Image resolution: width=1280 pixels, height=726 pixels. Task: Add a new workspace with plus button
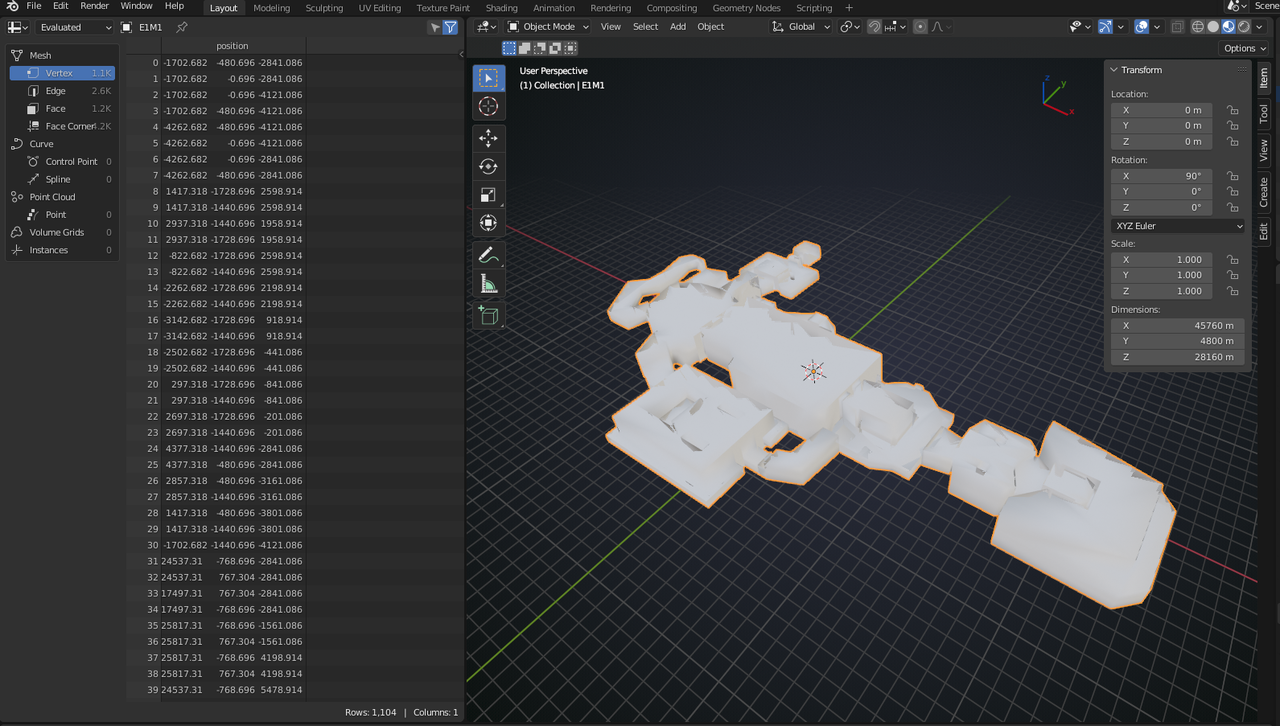849,7
